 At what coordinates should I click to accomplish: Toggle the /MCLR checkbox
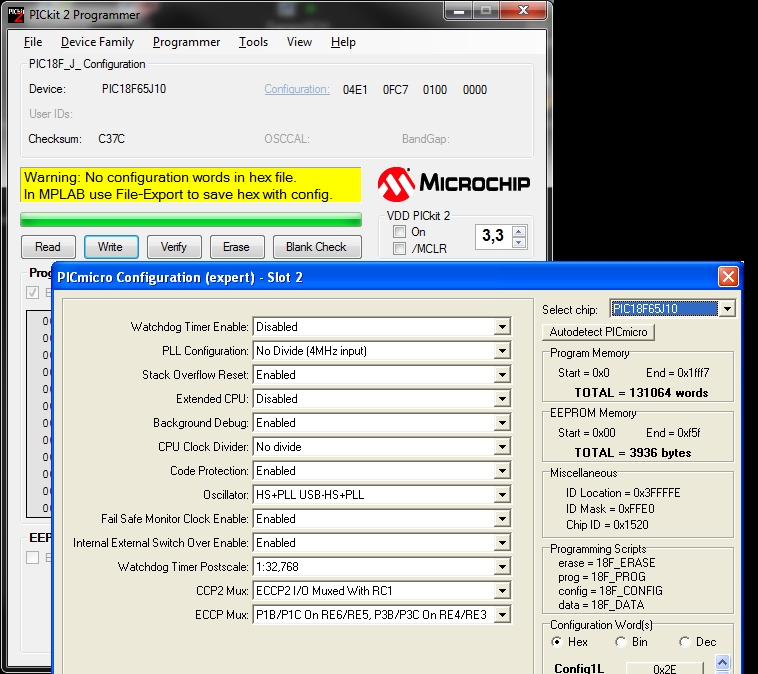(x=399, y=249)
